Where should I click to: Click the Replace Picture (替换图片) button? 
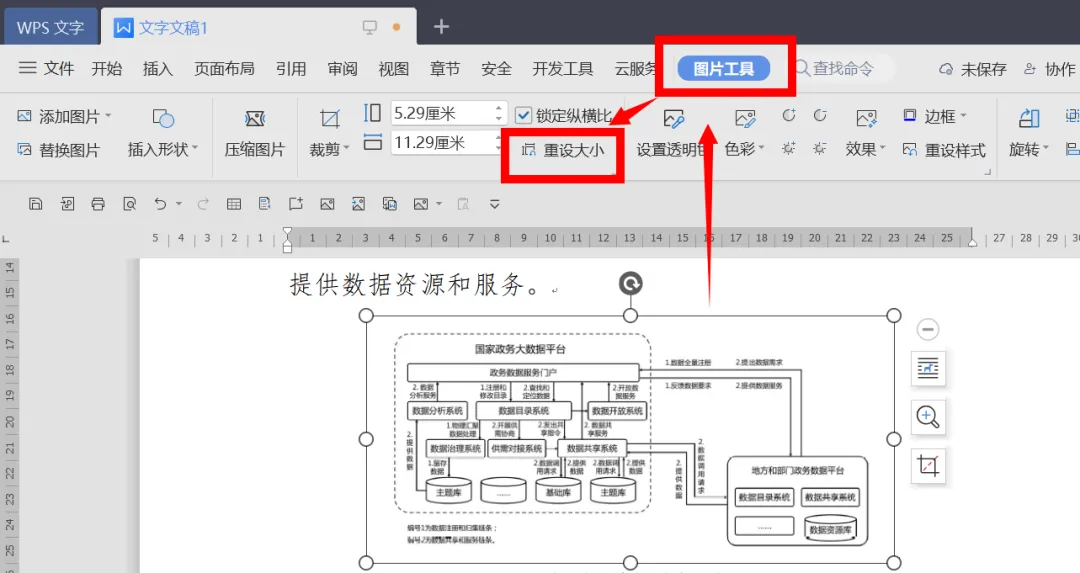click(59, 149)
